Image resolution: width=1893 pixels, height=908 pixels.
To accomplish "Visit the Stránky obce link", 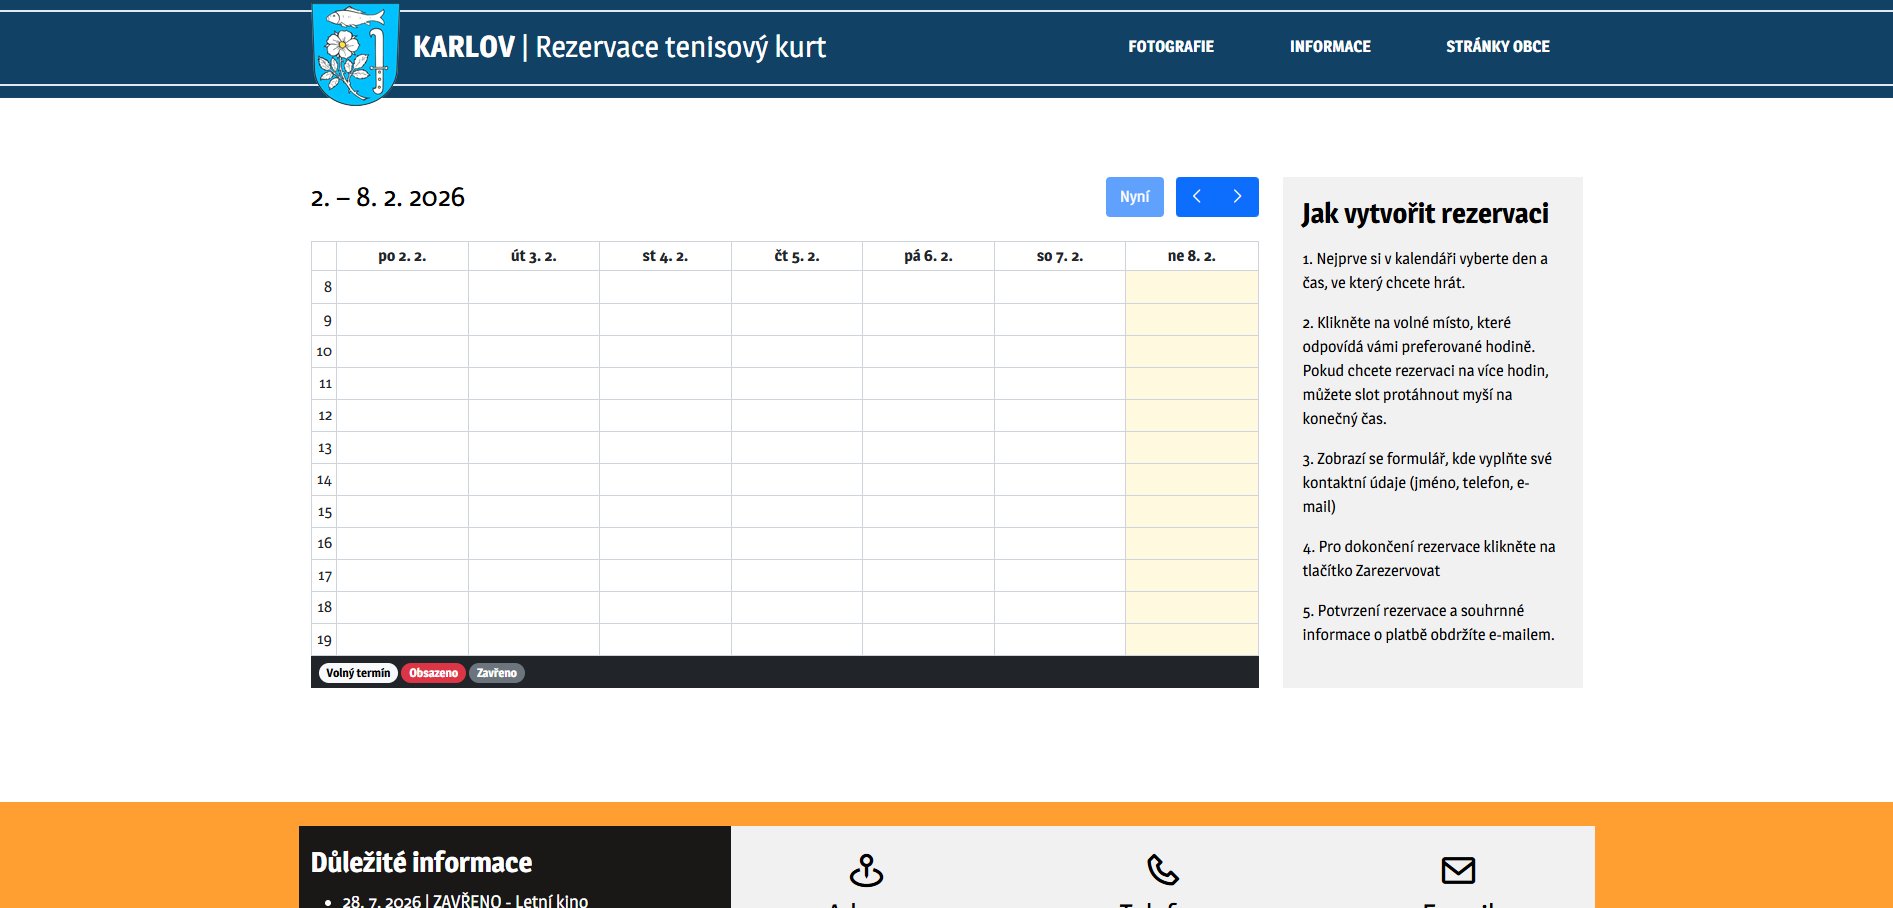I will [1497, 47].
